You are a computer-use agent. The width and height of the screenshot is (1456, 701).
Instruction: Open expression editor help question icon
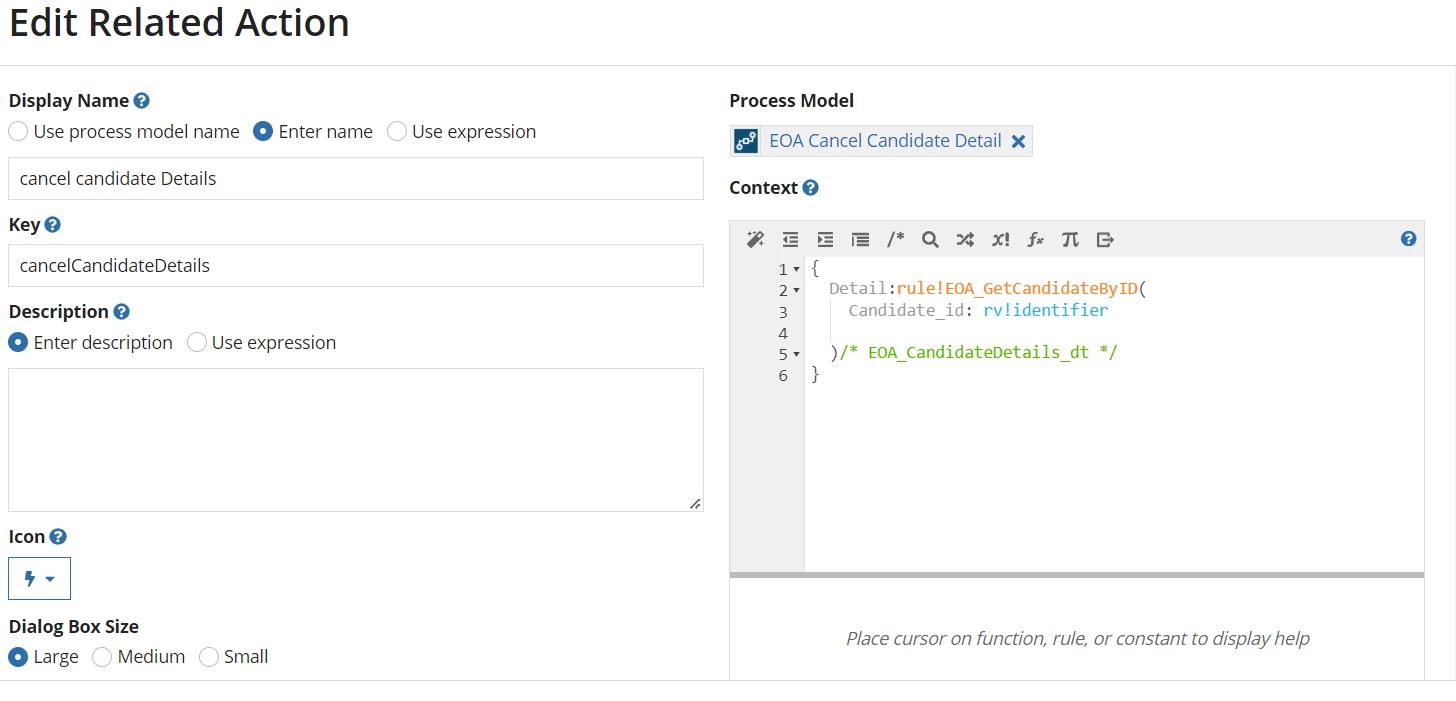(1408, 238)
